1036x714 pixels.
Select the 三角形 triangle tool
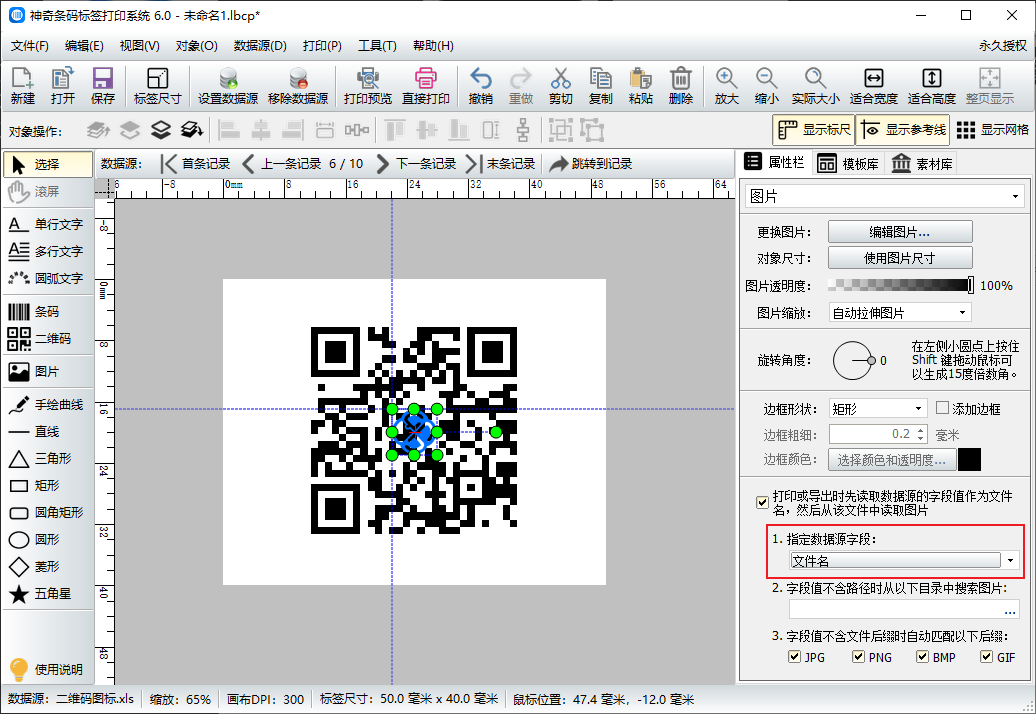tap(47, 459)
